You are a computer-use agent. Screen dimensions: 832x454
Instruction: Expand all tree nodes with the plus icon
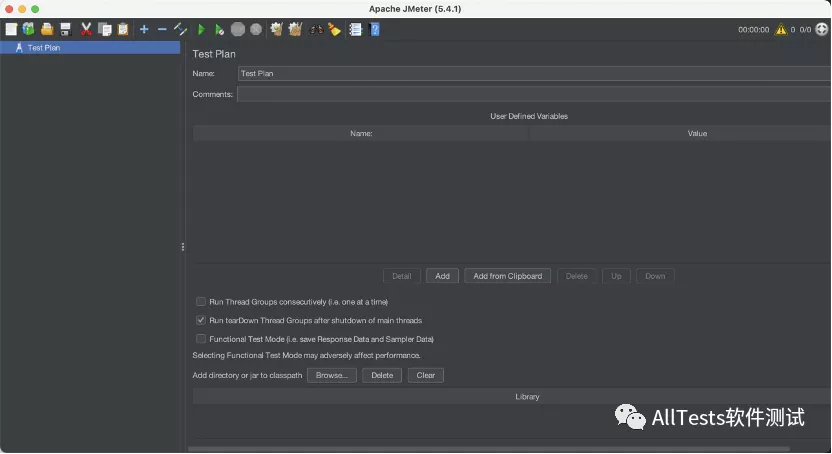click(144, 29)
